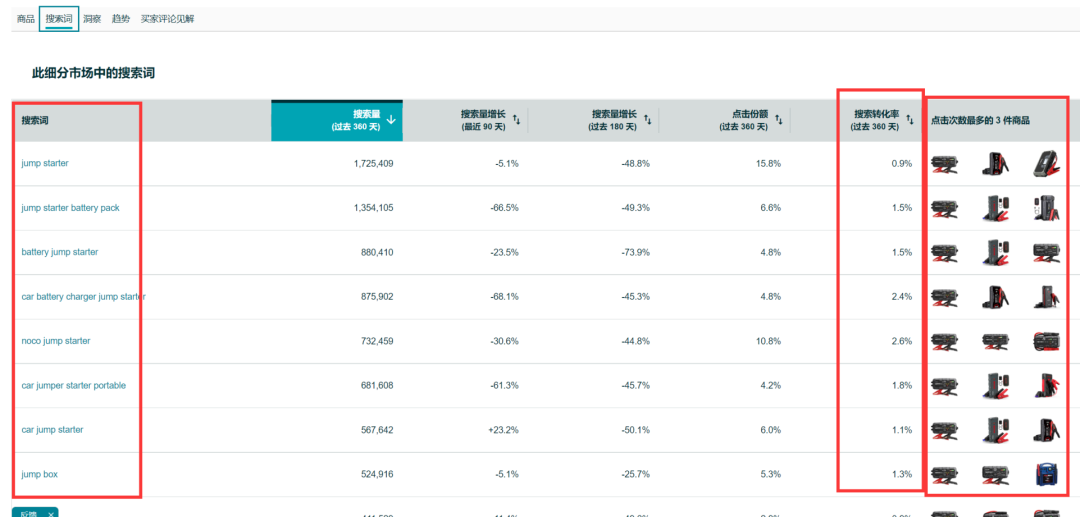Click the conversion rate value 2.6%
This screenshot has height=517, width=1080.
[902, 341]
